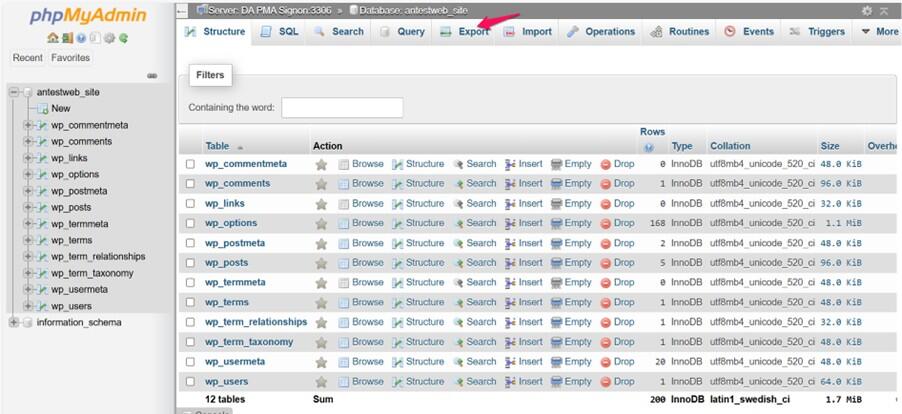Check the wp_comments row checkbox
This screenshot has height=414, width=902.
(190, 184)
